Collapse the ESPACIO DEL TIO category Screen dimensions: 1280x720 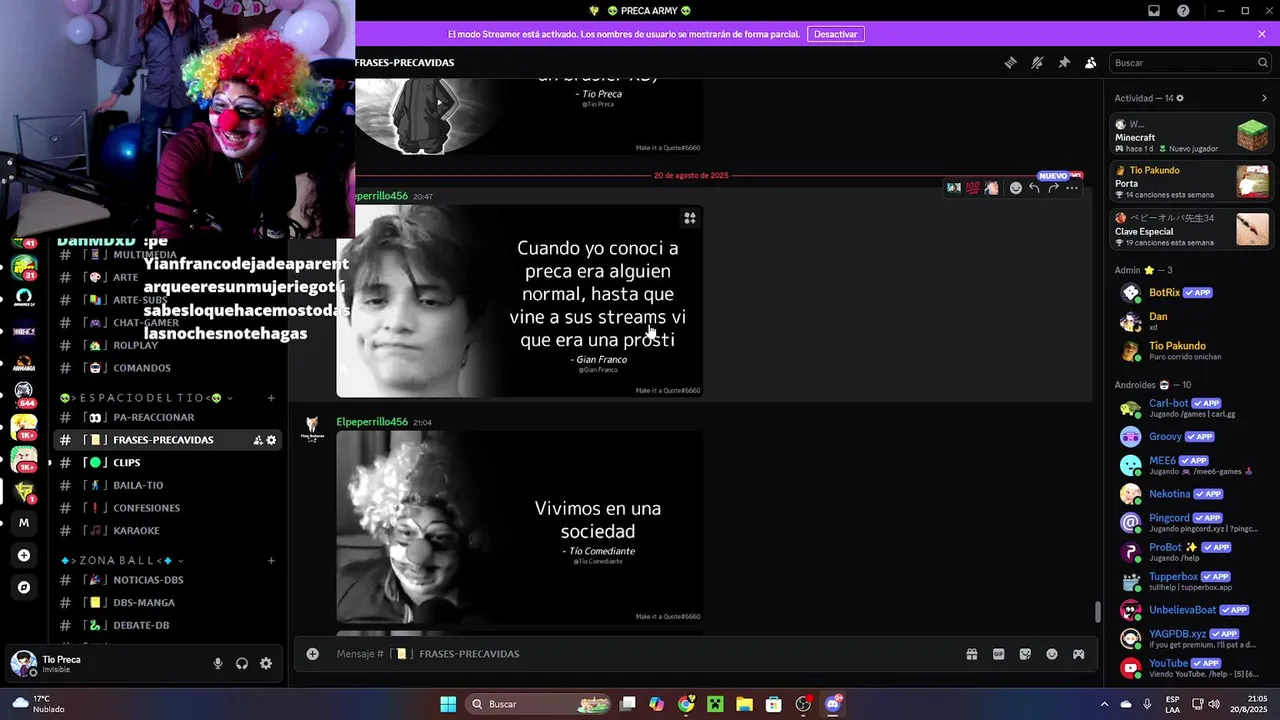(146, 398)
